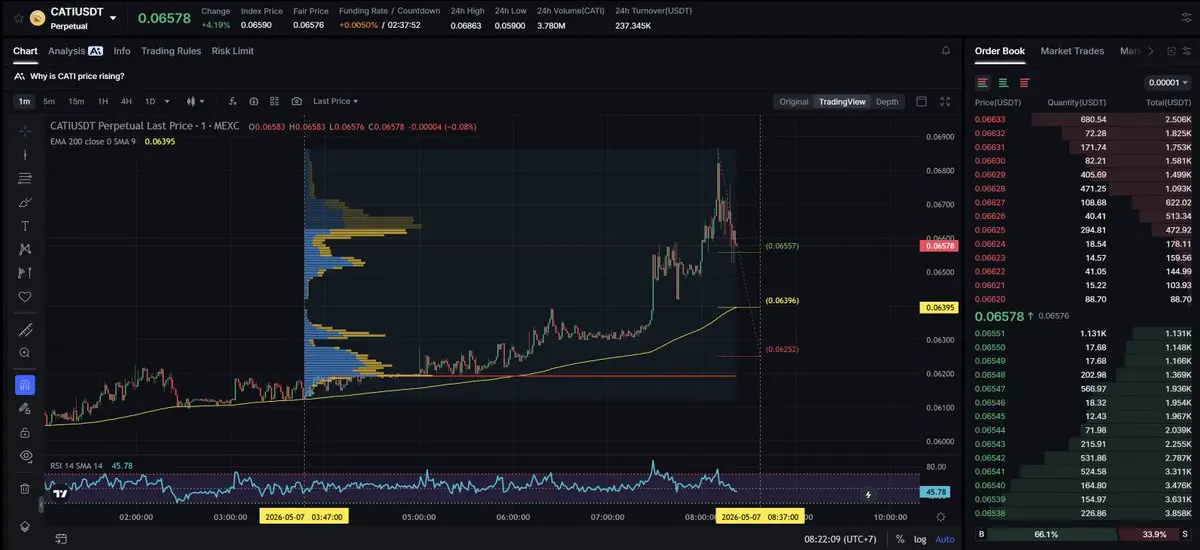
Task: Click the dollar-circle icon in chart toolbar
Action: [x=254, y=101]
